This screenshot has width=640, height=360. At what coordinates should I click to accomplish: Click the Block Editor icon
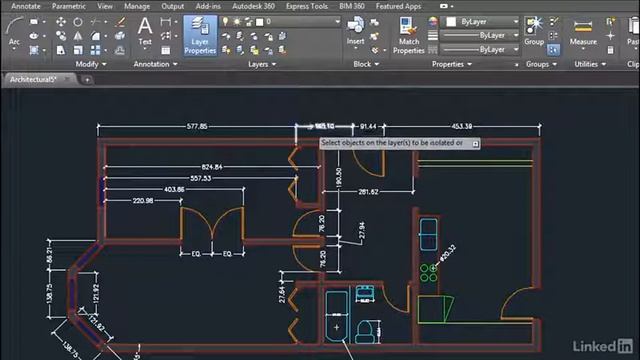coord(374,36)
